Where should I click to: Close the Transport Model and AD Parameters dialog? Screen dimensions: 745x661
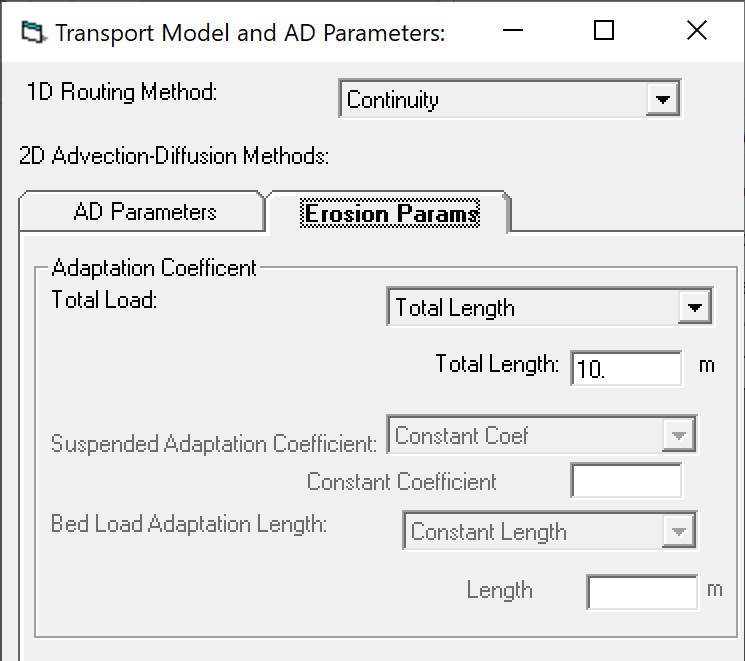point(697,31)
